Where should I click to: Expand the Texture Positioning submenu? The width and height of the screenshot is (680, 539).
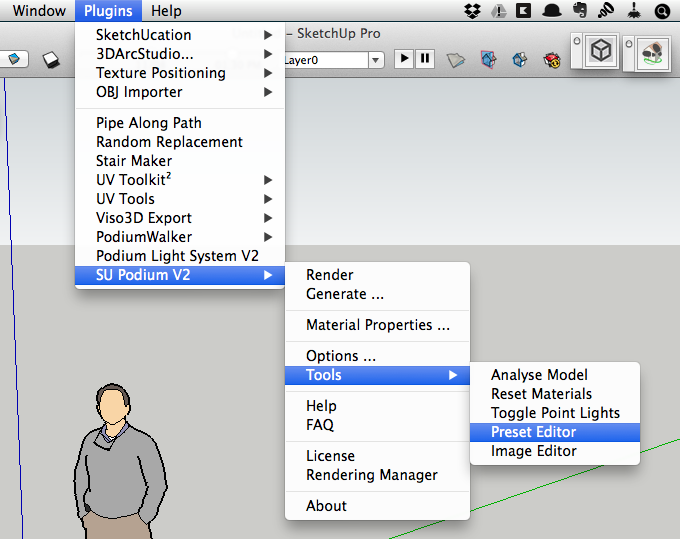point(180,73)
